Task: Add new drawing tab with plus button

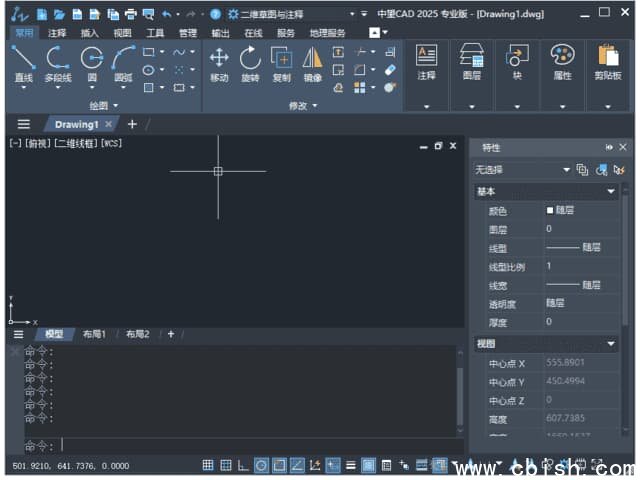Action: click(x=132, y=124)
